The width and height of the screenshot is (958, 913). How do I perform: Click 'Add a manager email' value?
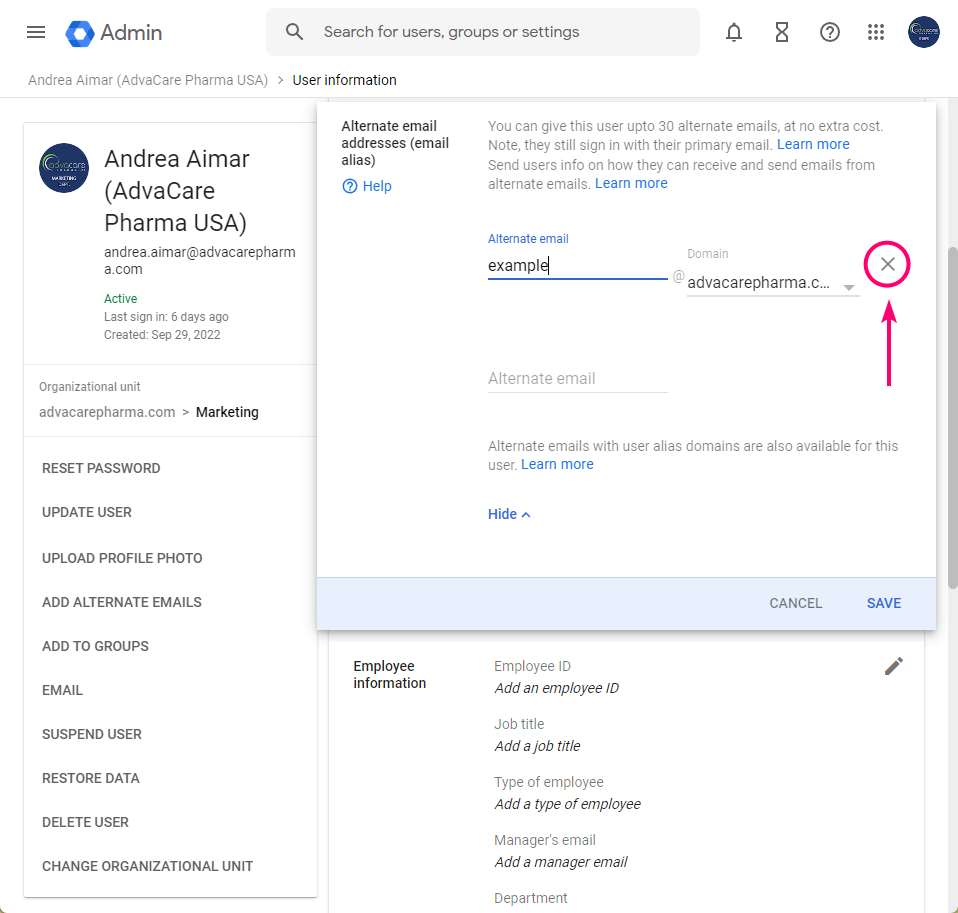coord(560,862)
